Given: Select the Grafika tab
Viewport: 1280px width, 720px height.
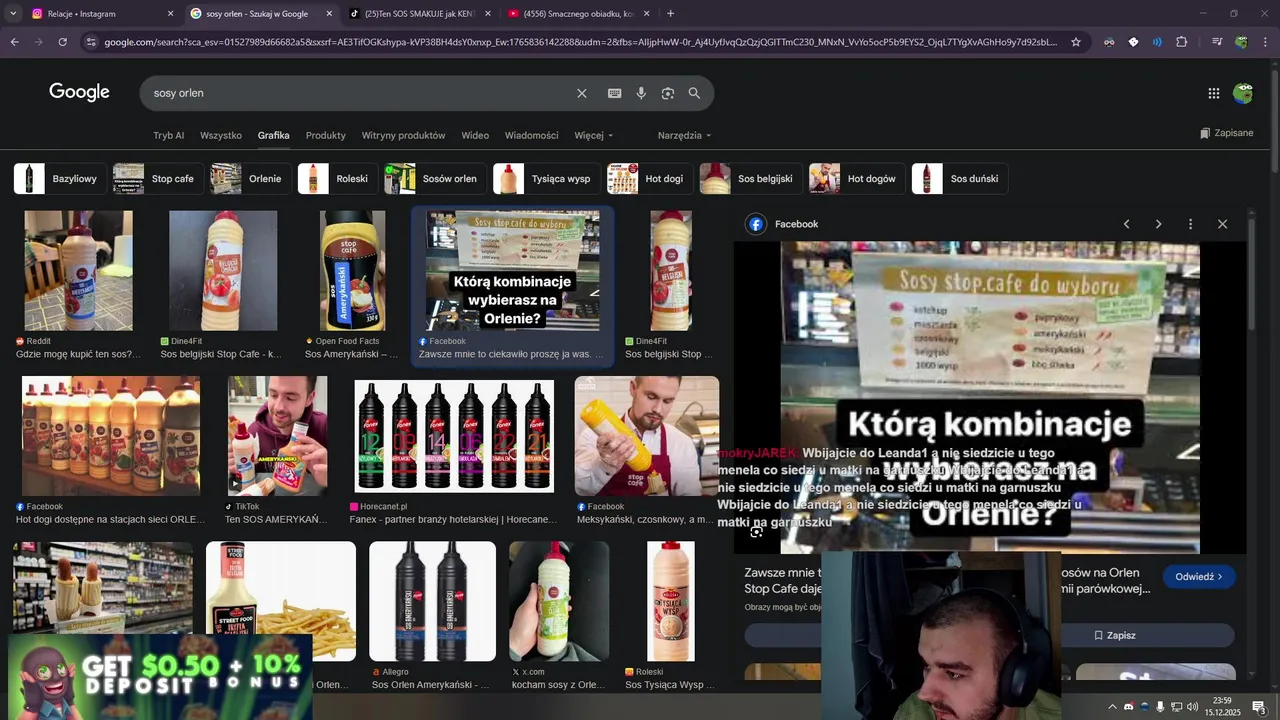Looking at the screenshot, I should [x=273, y=135].
